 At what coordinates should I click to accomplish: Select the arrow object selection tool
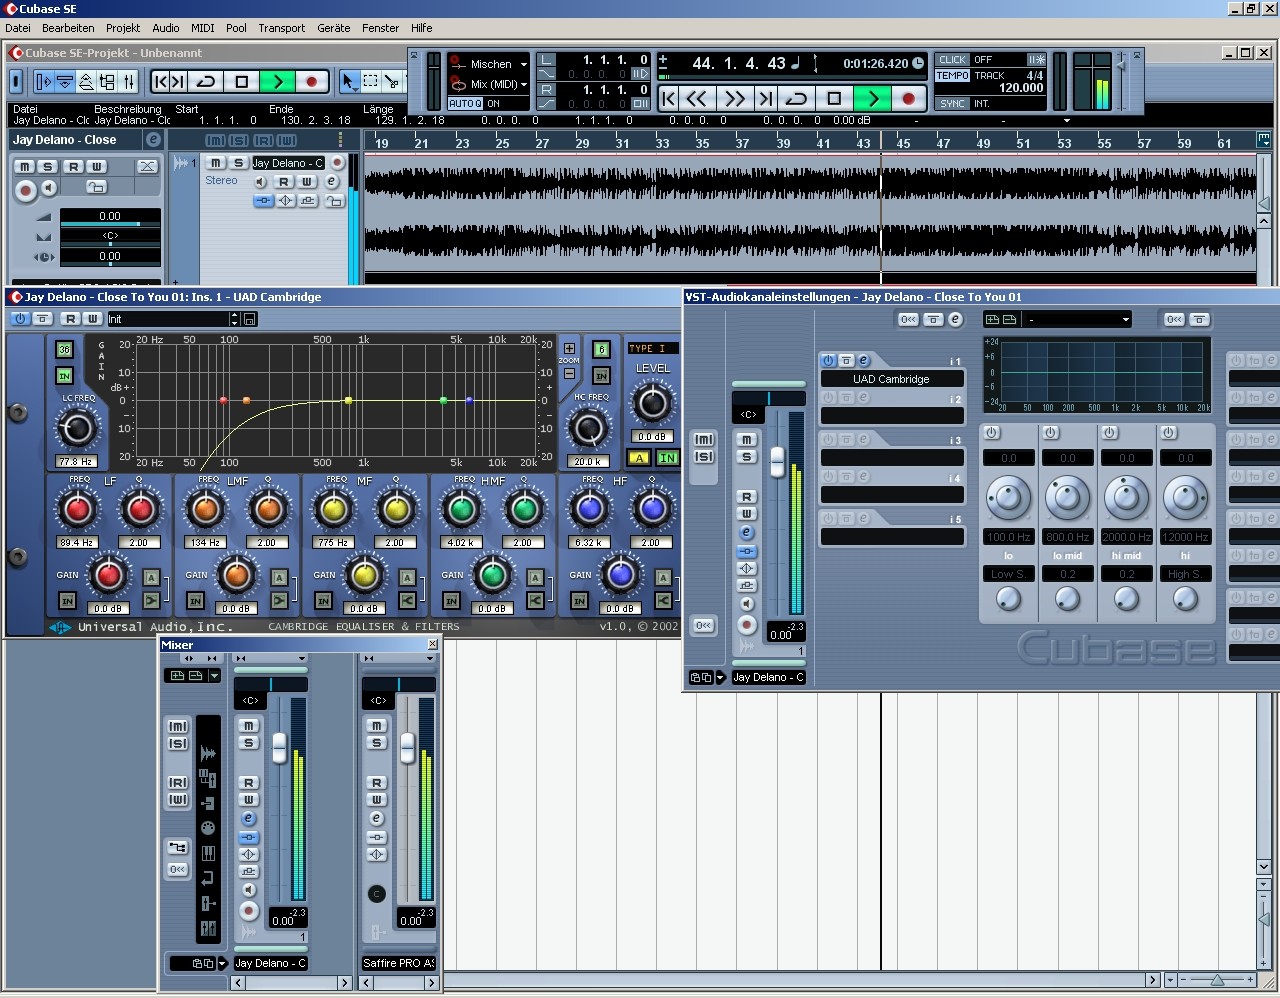point(348,81)
